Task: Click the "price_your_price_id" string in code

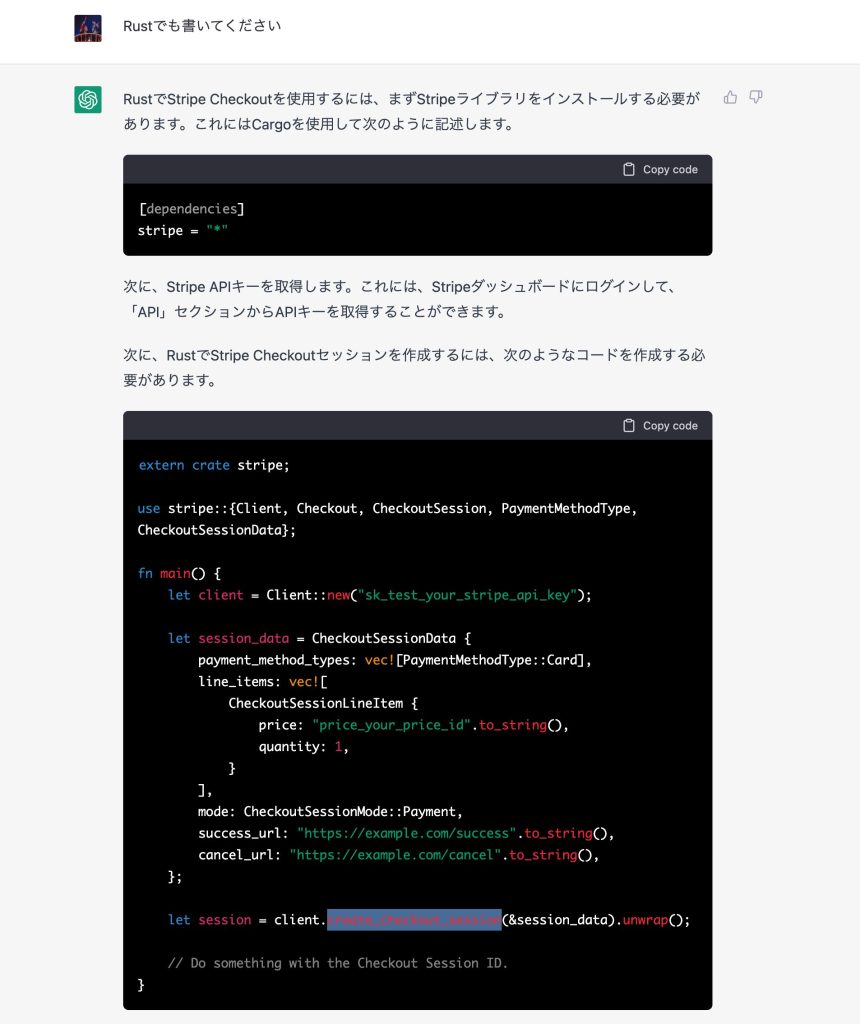Action: (x=391, y=725)
